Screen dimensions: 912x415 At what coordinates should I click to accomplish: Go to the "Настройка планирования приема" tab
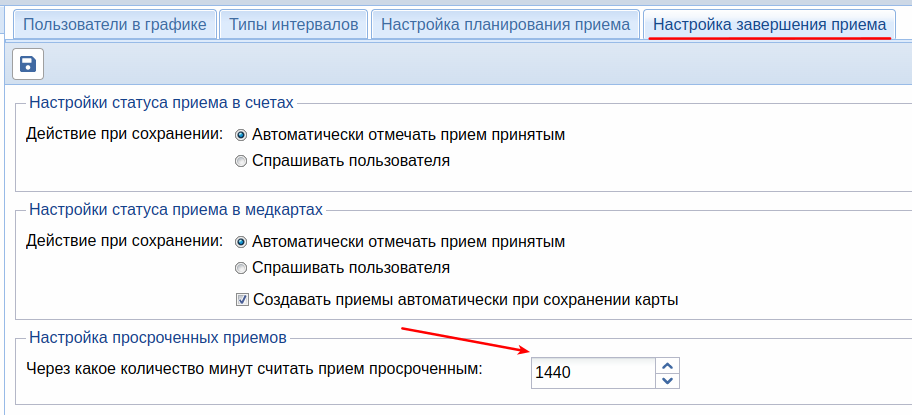point(505,23)
